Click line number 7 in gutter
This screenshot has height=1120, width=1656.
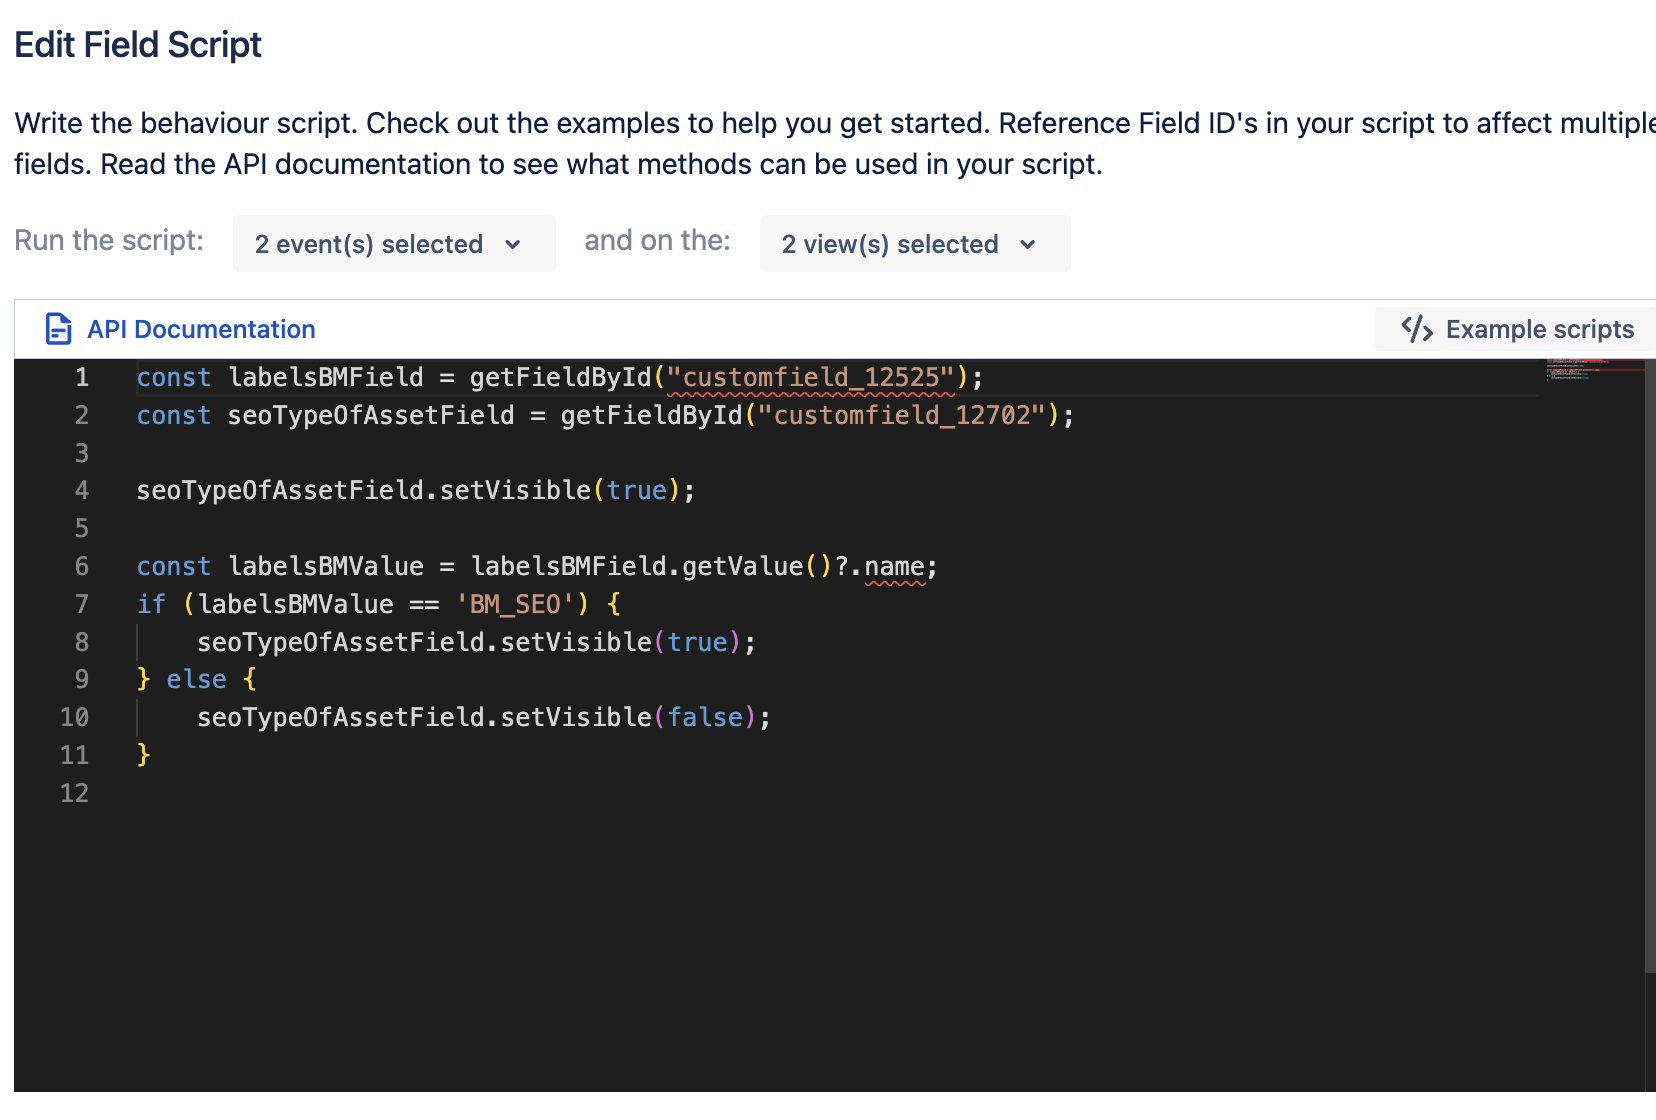click(x=82, y=604)
